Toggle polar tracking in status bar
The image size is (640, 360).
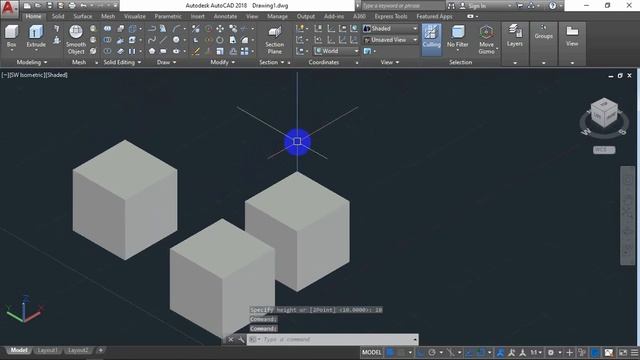tap(432, 352)
